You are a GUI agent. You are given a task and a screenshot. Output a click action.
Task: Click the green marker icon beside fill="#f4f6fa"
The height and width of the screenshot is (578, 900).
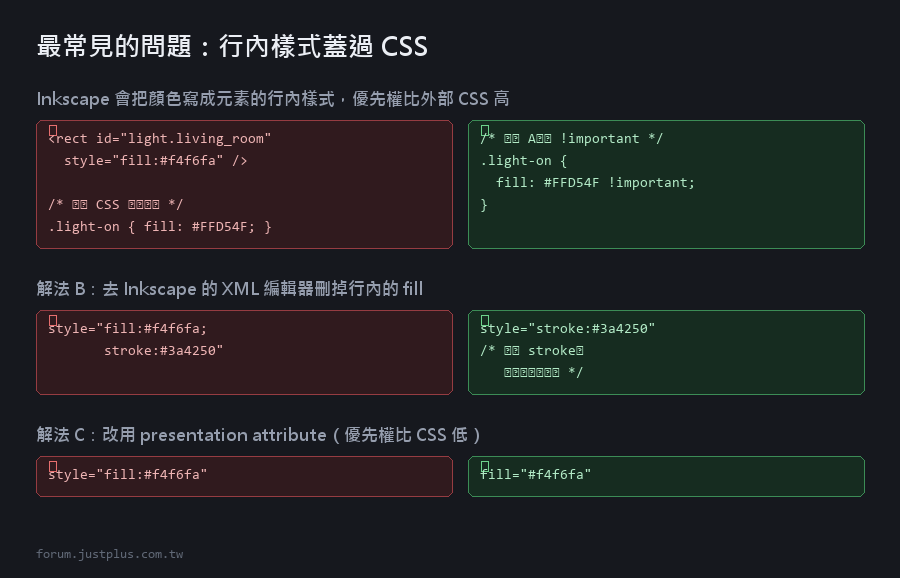(x=485, y=466)
